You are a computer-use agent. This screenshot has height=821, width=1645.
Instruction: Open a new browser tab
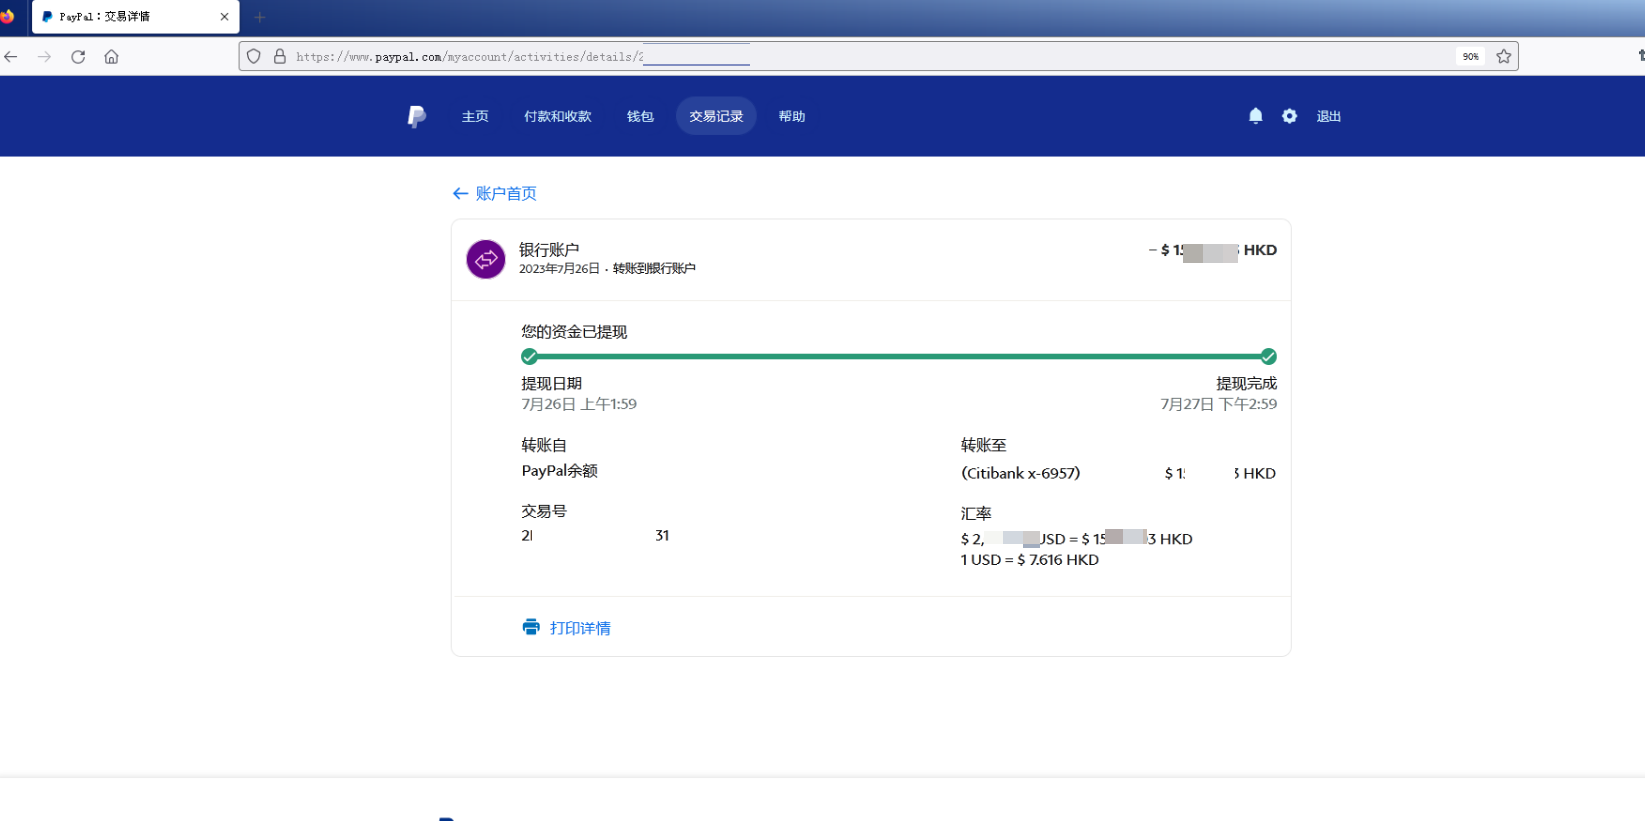pyautogui.click(x=260, y=17)
